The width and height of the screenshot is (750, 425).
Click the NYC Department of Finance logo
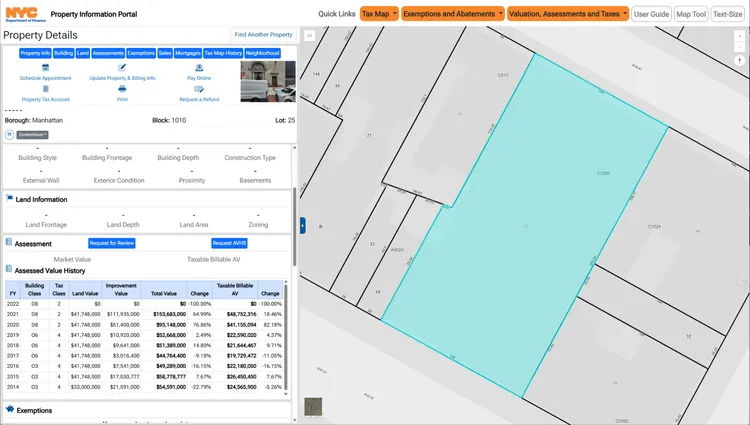click(22, 13)
